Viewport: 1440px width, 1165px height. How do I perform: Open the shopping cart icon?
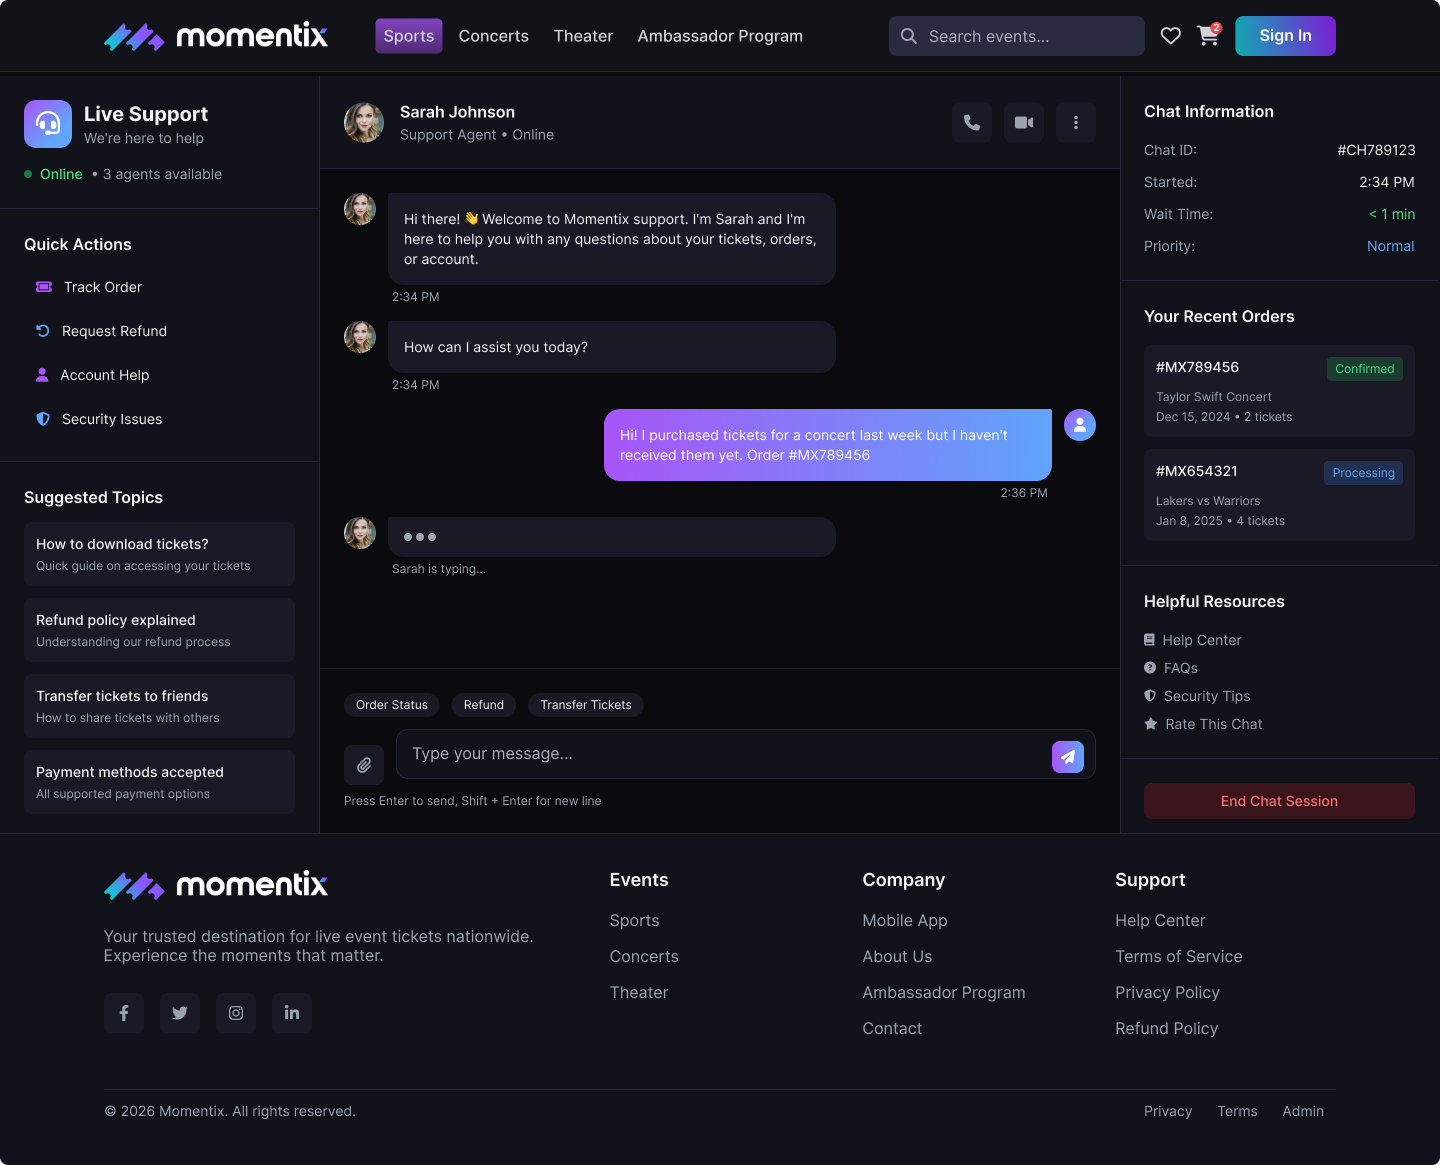click(x=1208, y=36)
